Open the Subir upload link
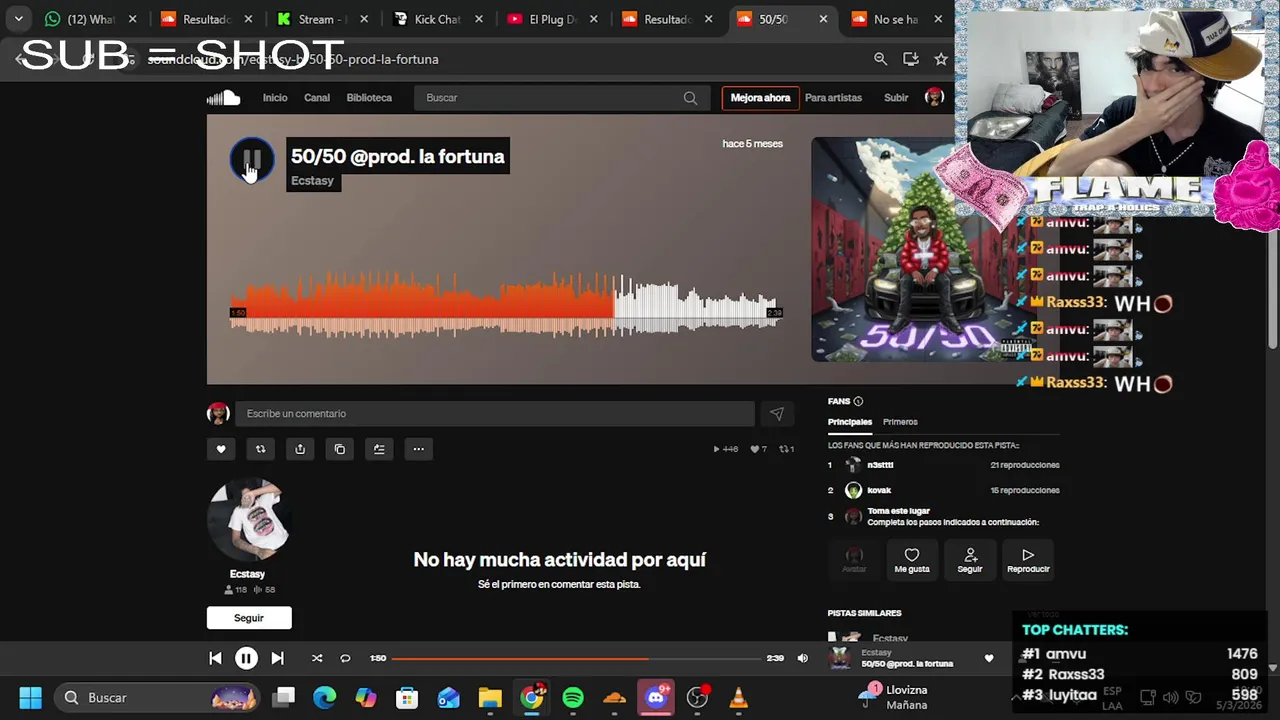 tap(896, 98)
